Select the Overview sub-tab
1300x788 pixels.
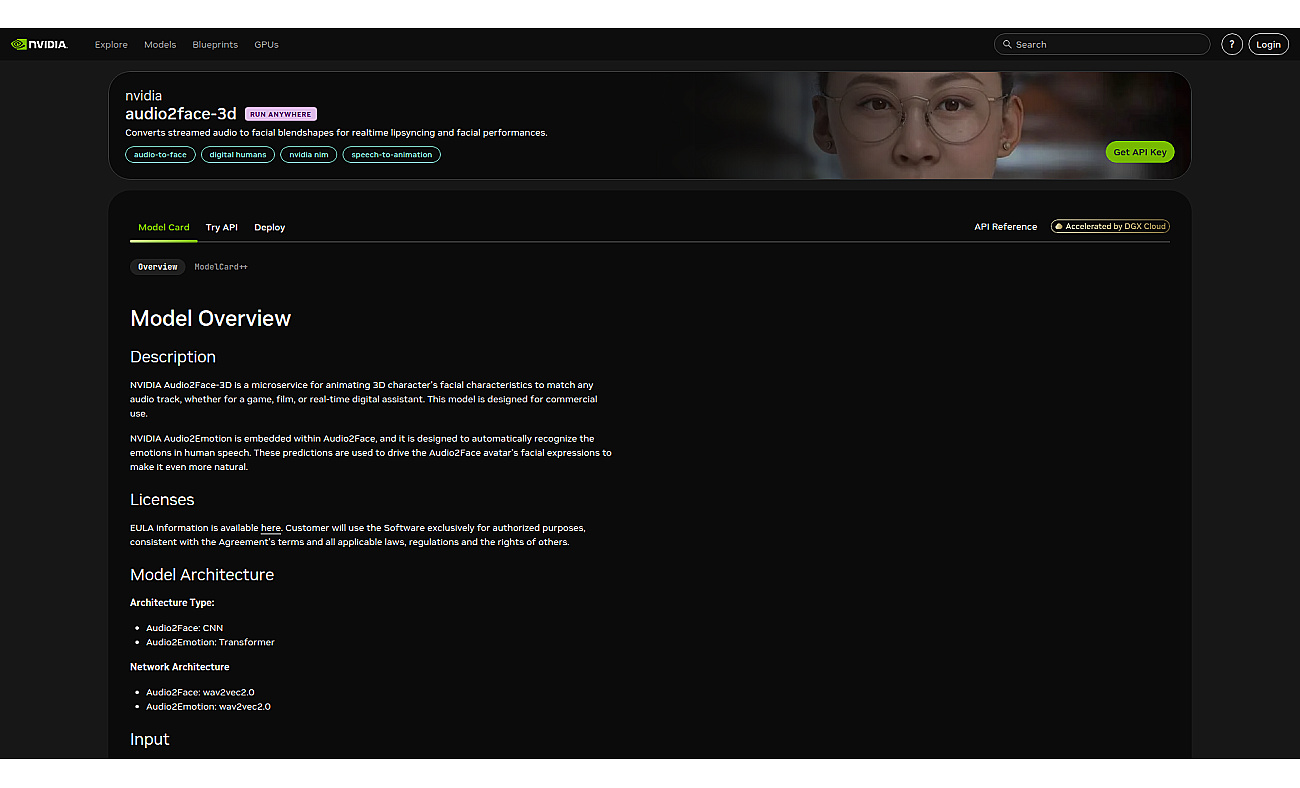click(x=158, y=267)
